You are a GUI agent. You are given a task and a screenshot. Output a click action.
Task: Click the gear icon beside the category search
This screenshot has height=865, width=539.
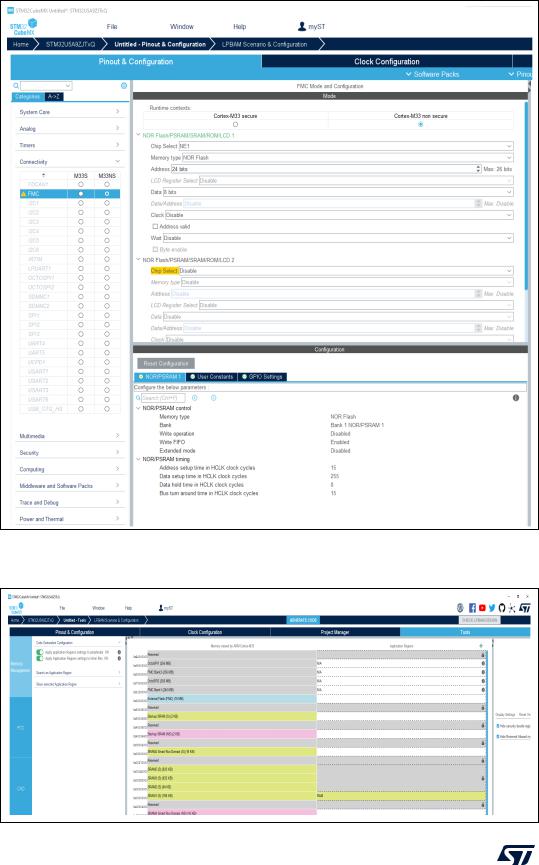tap(124, 86)
